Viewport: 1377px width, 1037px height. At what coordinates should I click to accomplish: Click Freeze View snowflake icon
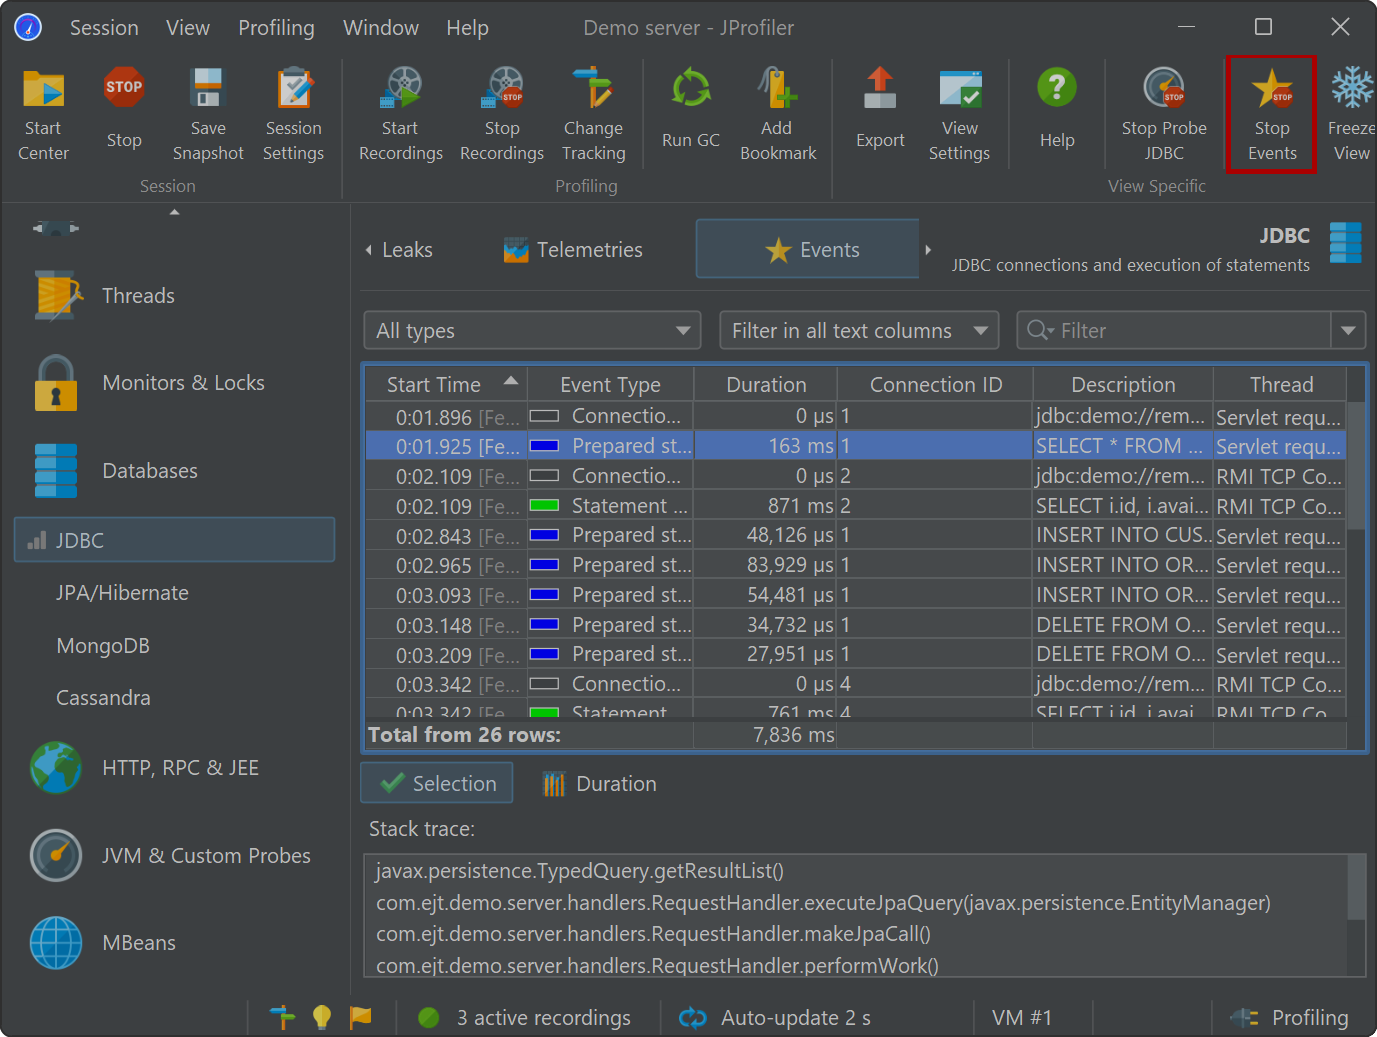click(x=1352, y=88)
